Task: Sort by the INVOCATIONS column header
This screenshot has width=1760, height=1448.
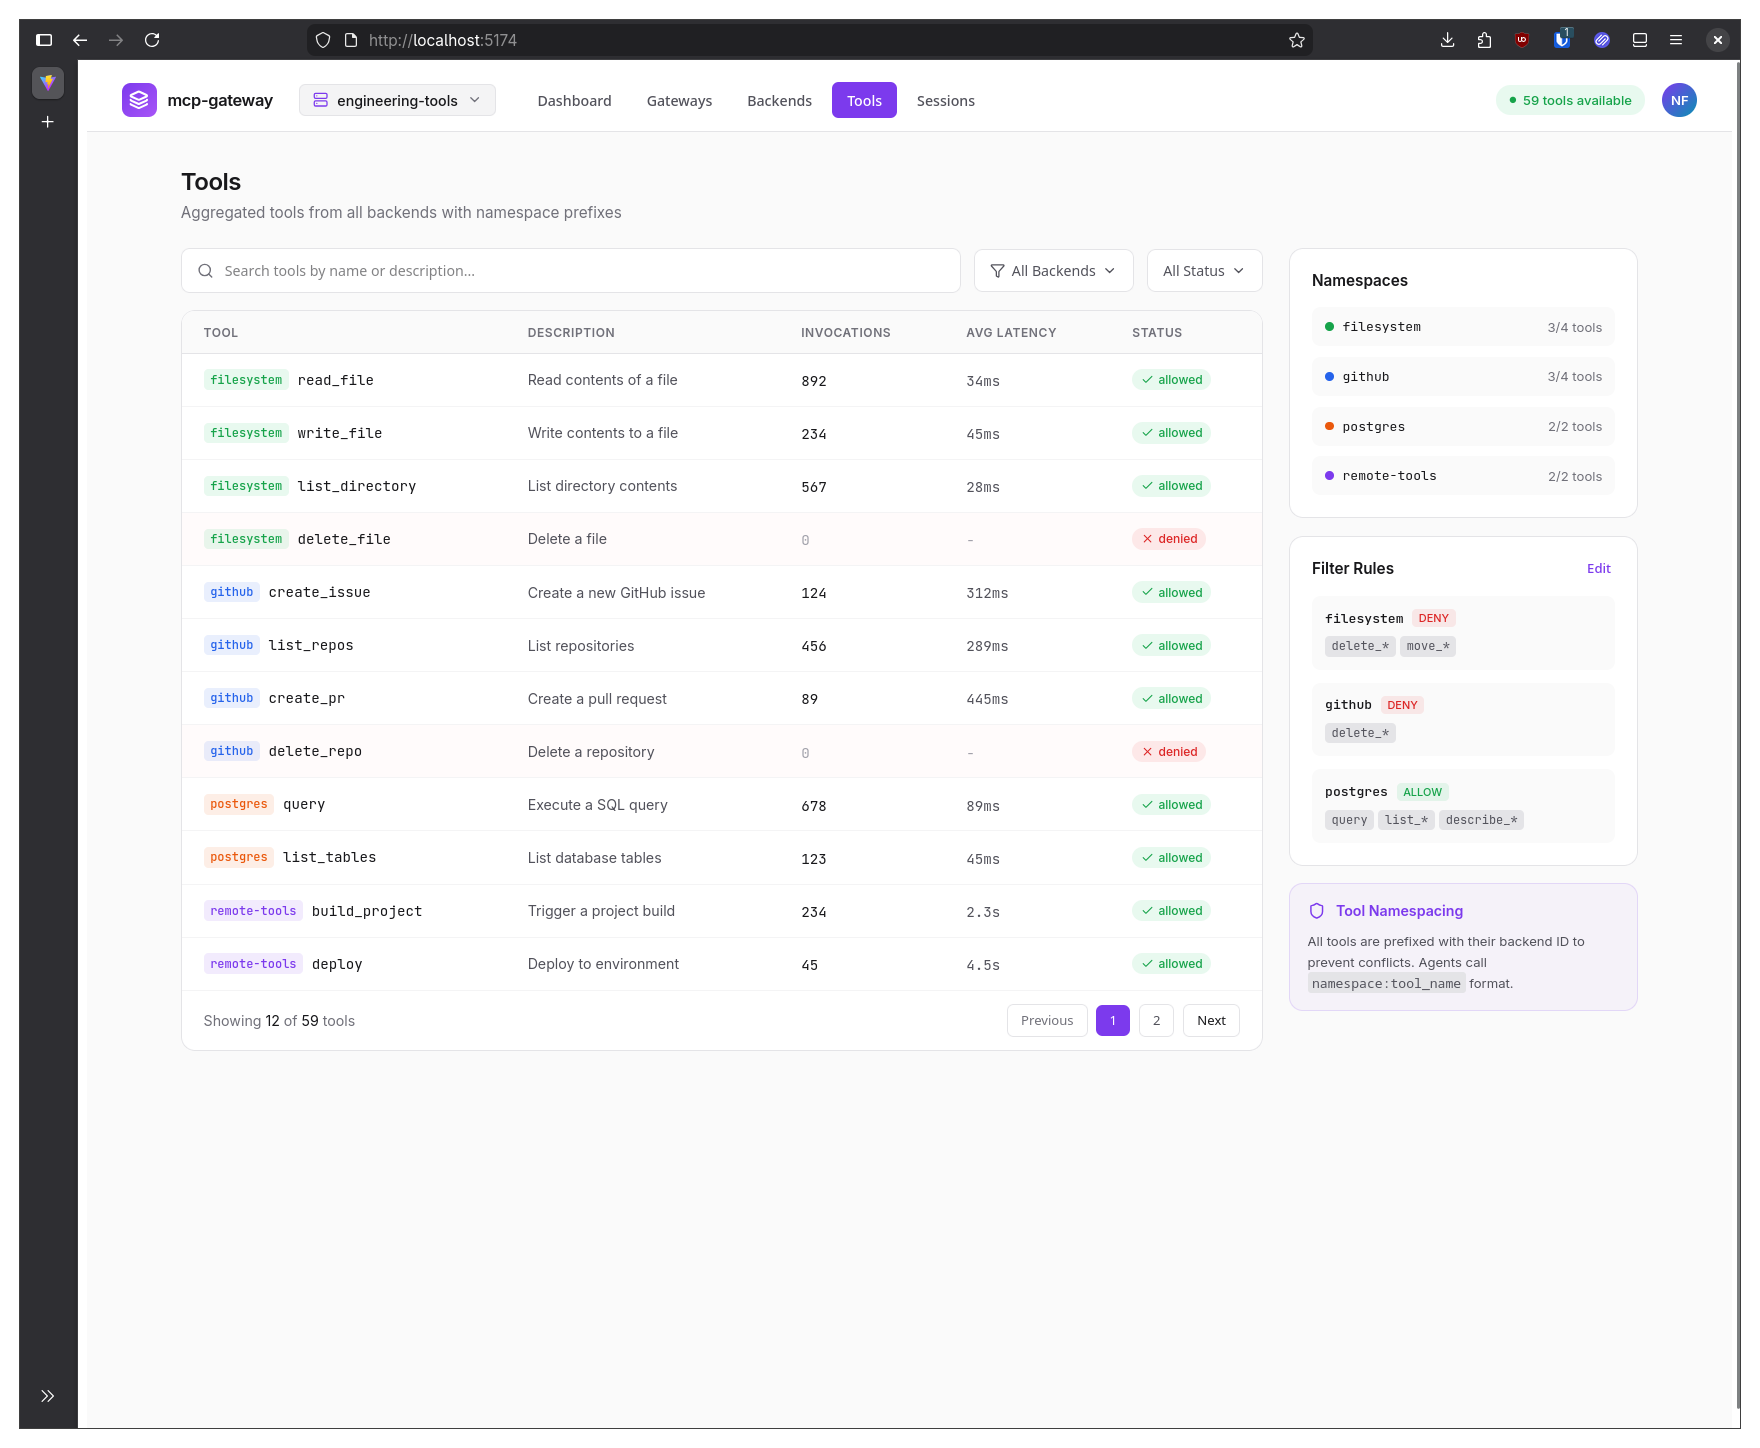Action: click(x=845, y=333)
